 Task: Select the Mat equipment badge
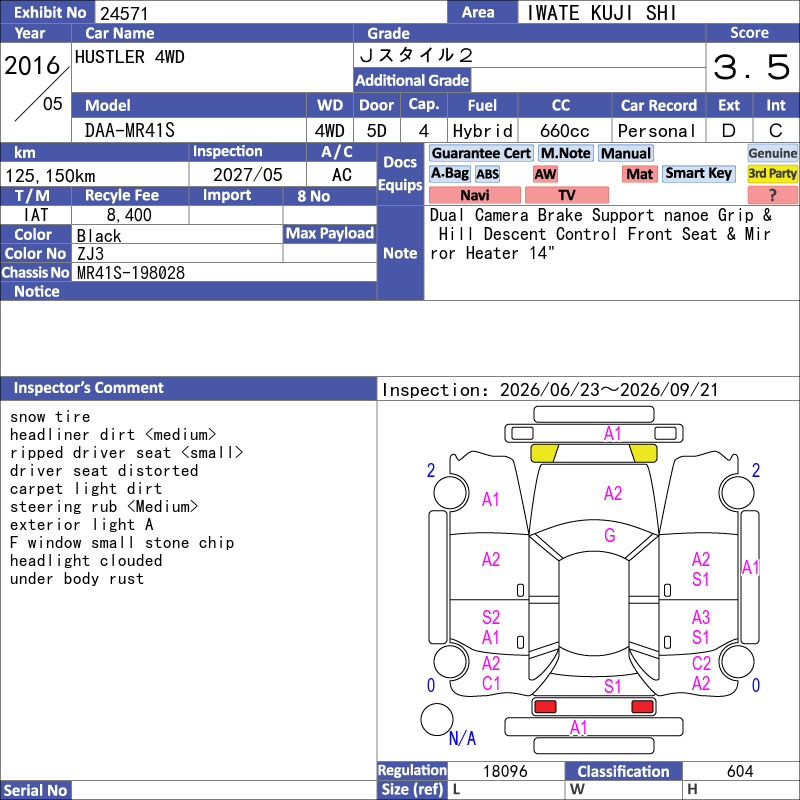[639, 174]
